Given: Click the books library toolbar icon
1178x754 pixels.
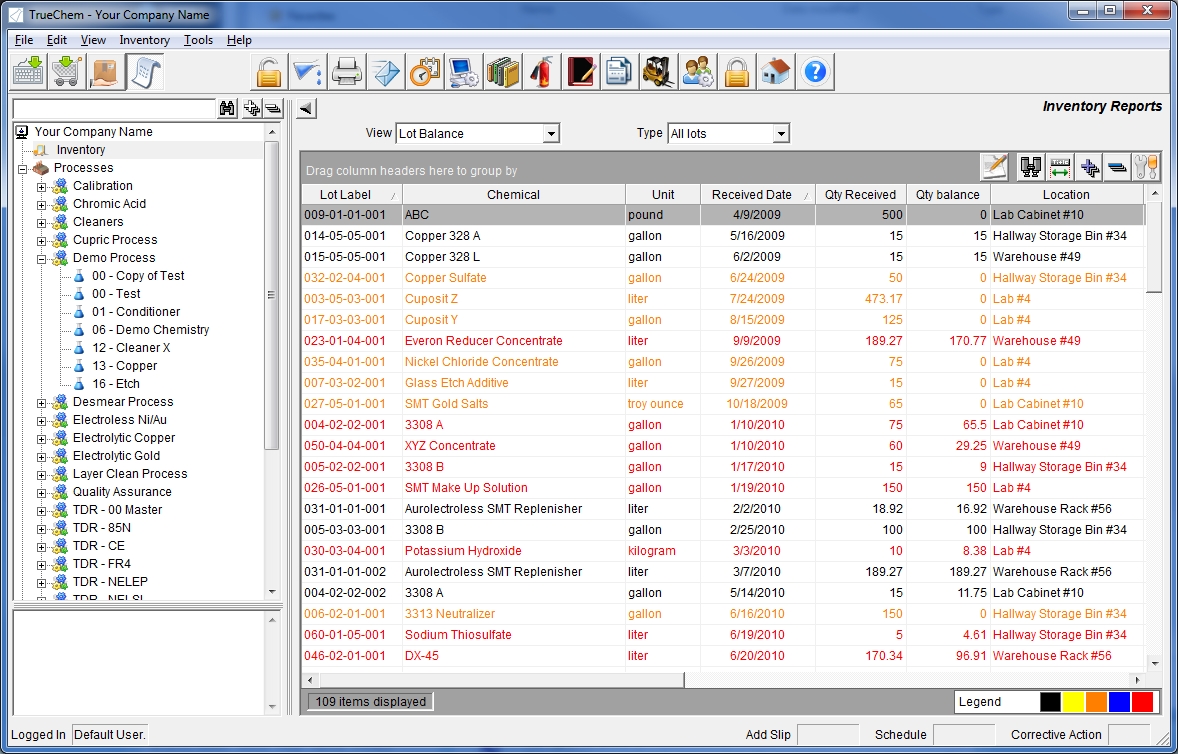Looking at the screenshot, I should pos(503,72).
